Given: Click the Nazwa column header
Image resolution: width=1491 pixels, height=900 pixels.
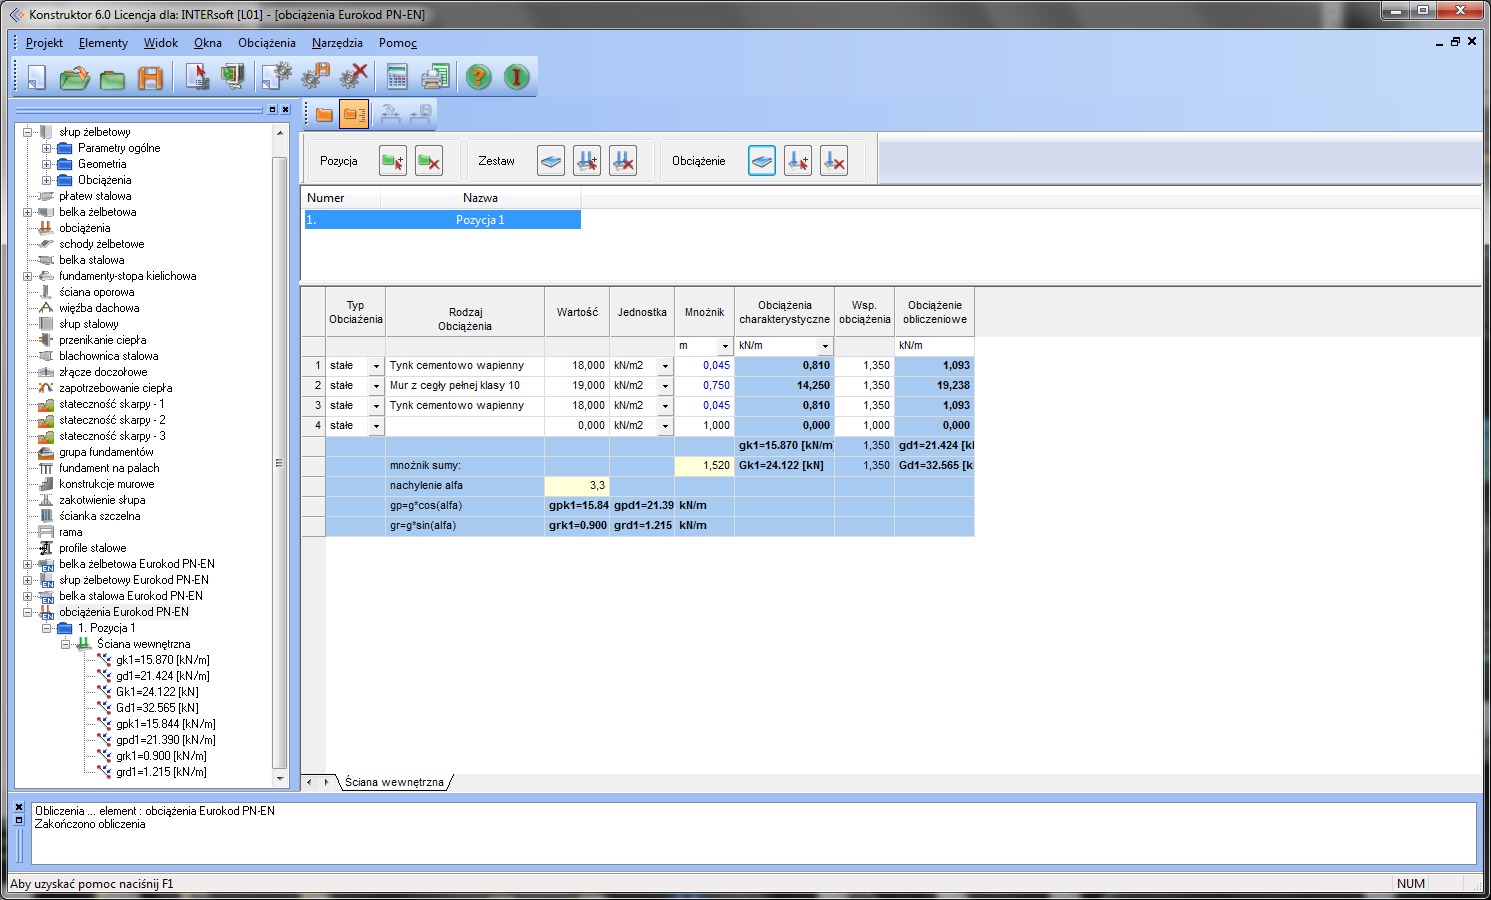Looking at the screenshot, I should (480, 198).
